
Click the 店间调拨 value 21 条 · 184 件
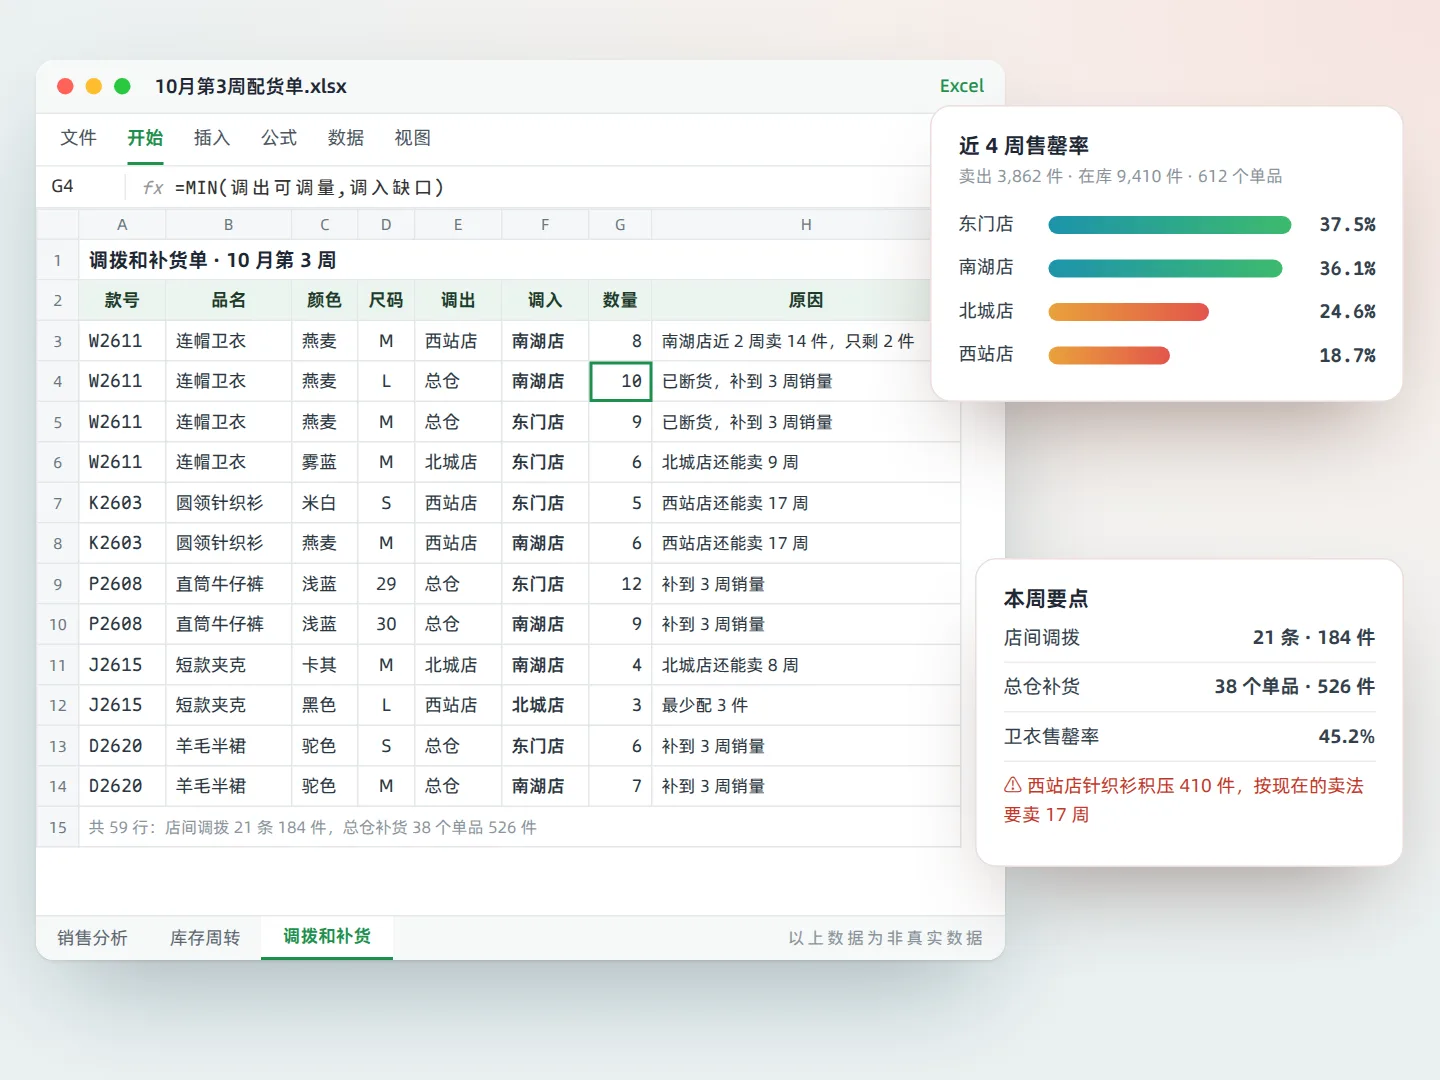[x=1313, y=638]
